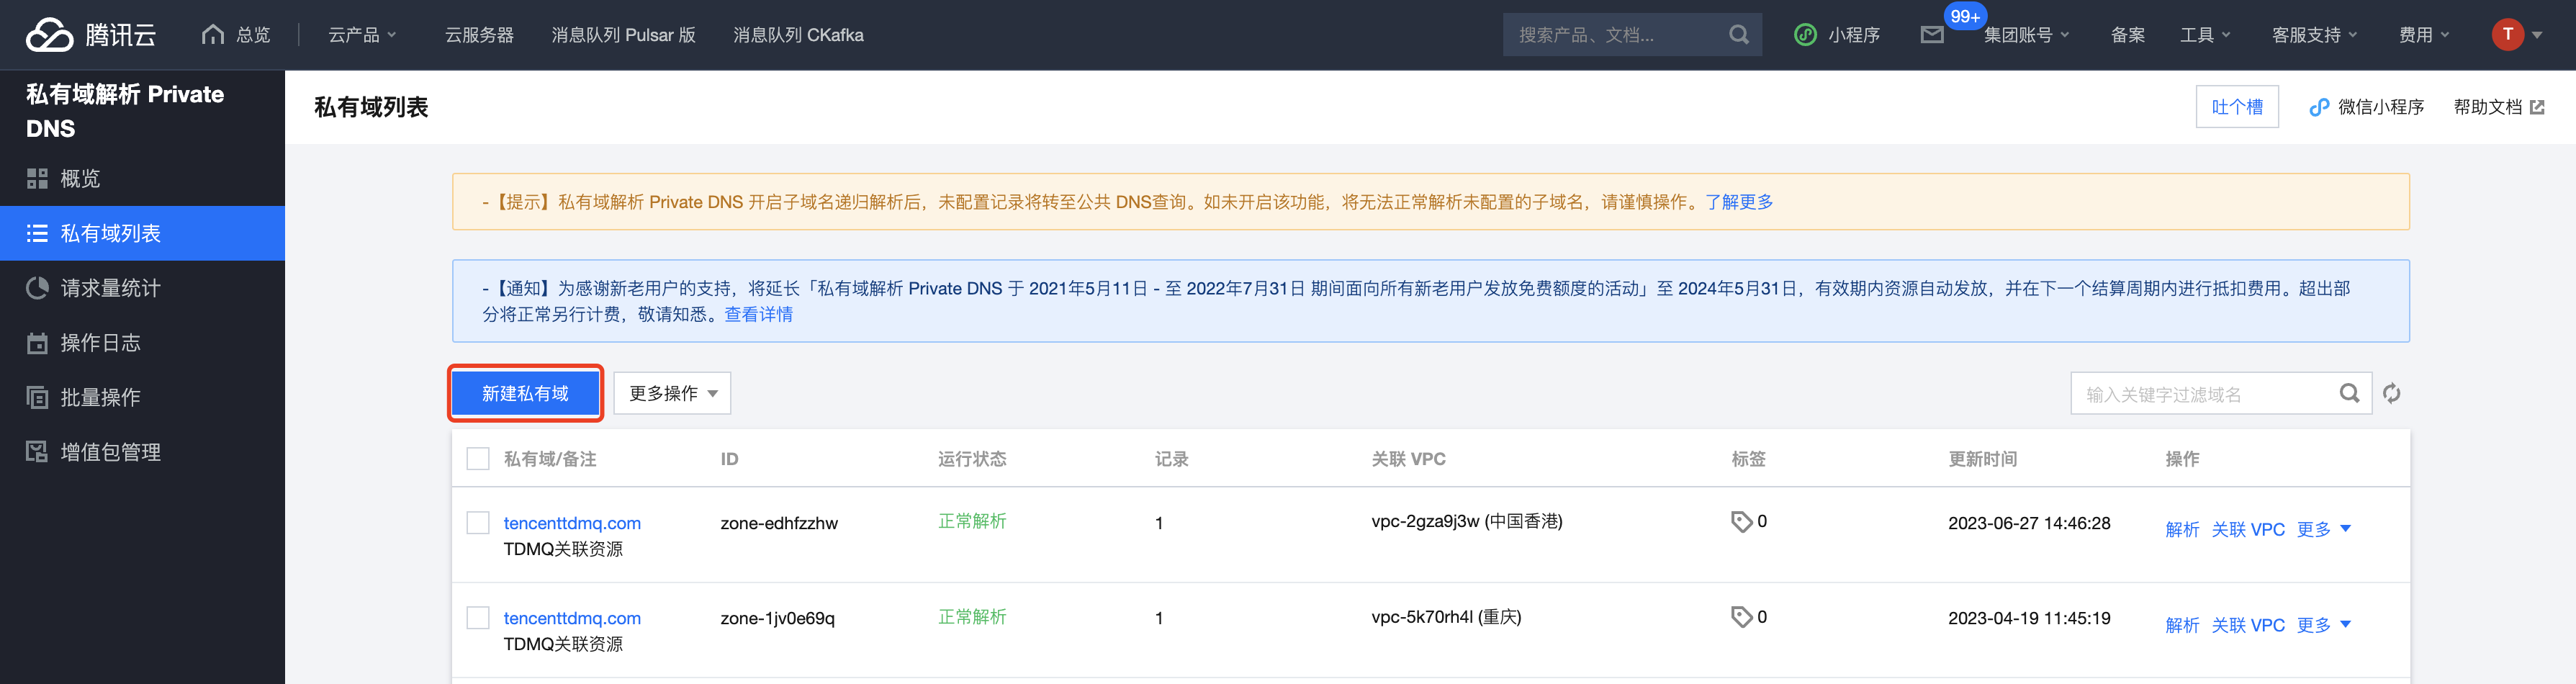
Task: Click 关联 VPC for zone-1jv0e69q row
Action: [x=2248, y=625]
